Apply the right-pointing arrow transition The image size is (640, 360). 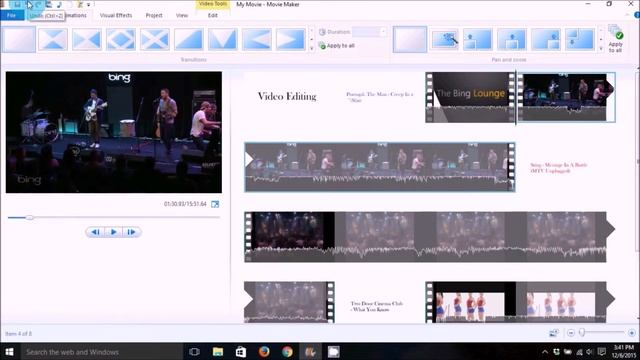pos(291,39)
